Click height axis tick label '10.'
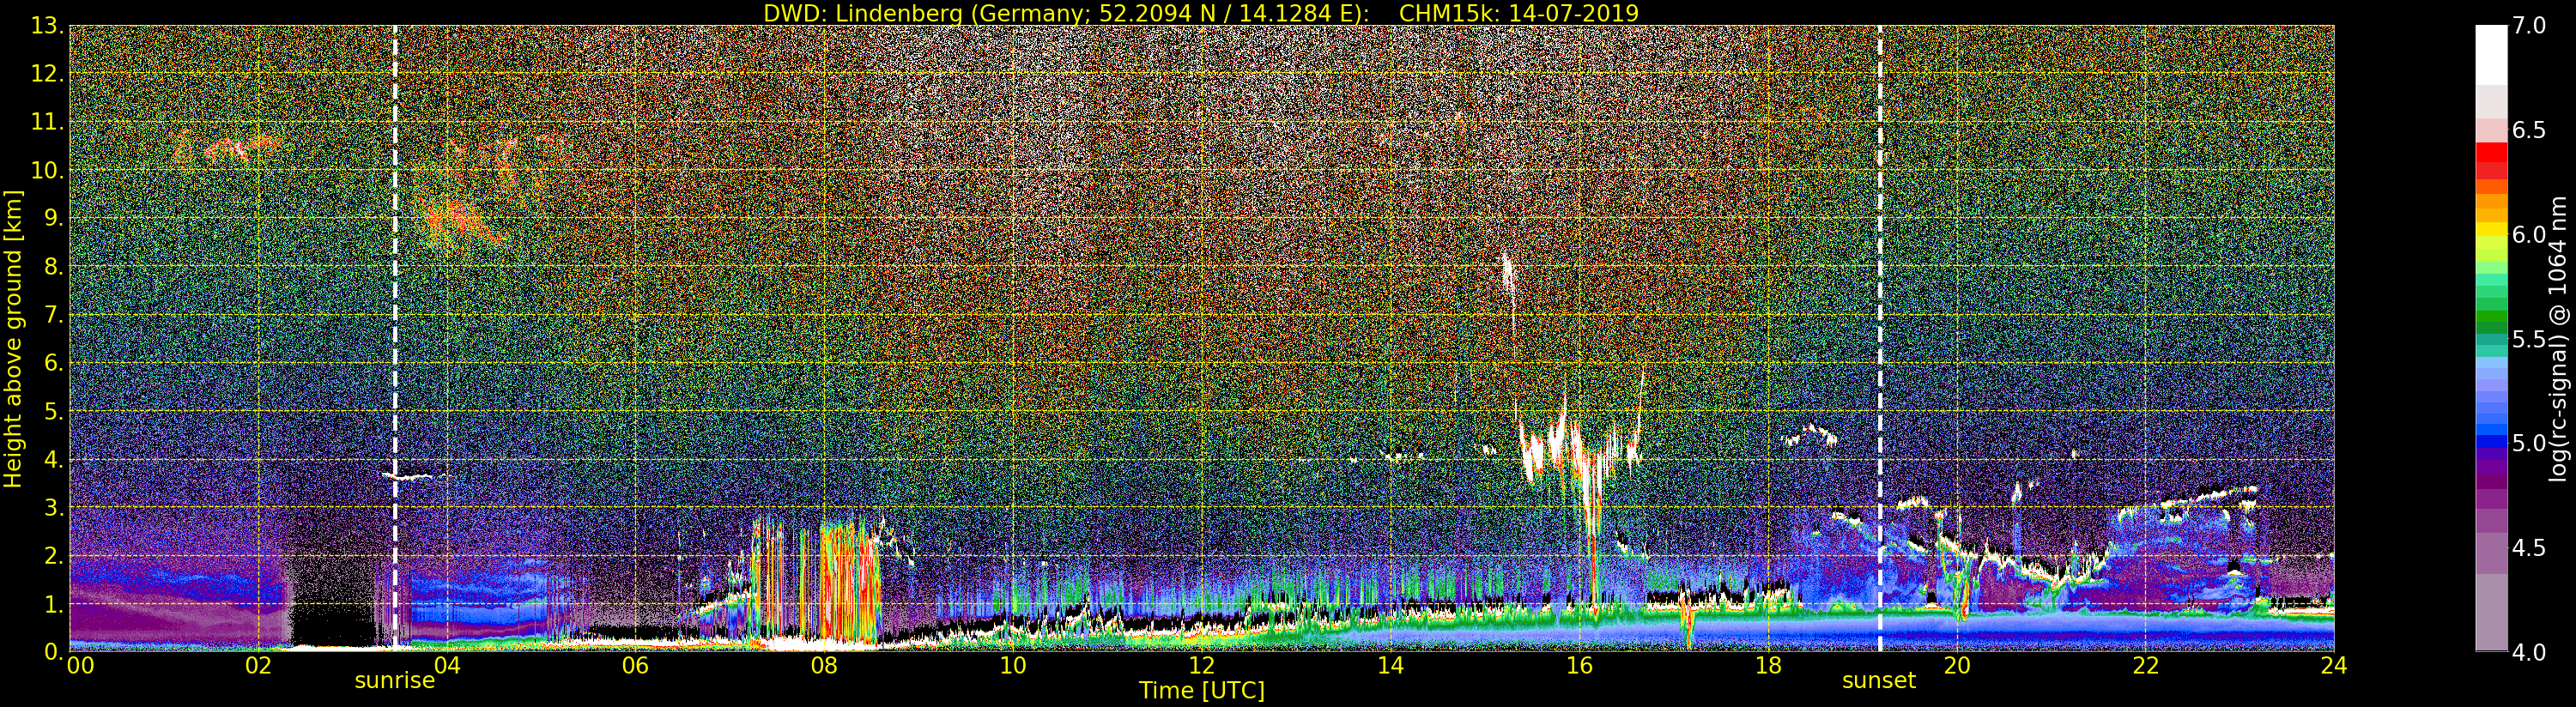This screenshot has height=707, width=2576. tap(47, 170)
